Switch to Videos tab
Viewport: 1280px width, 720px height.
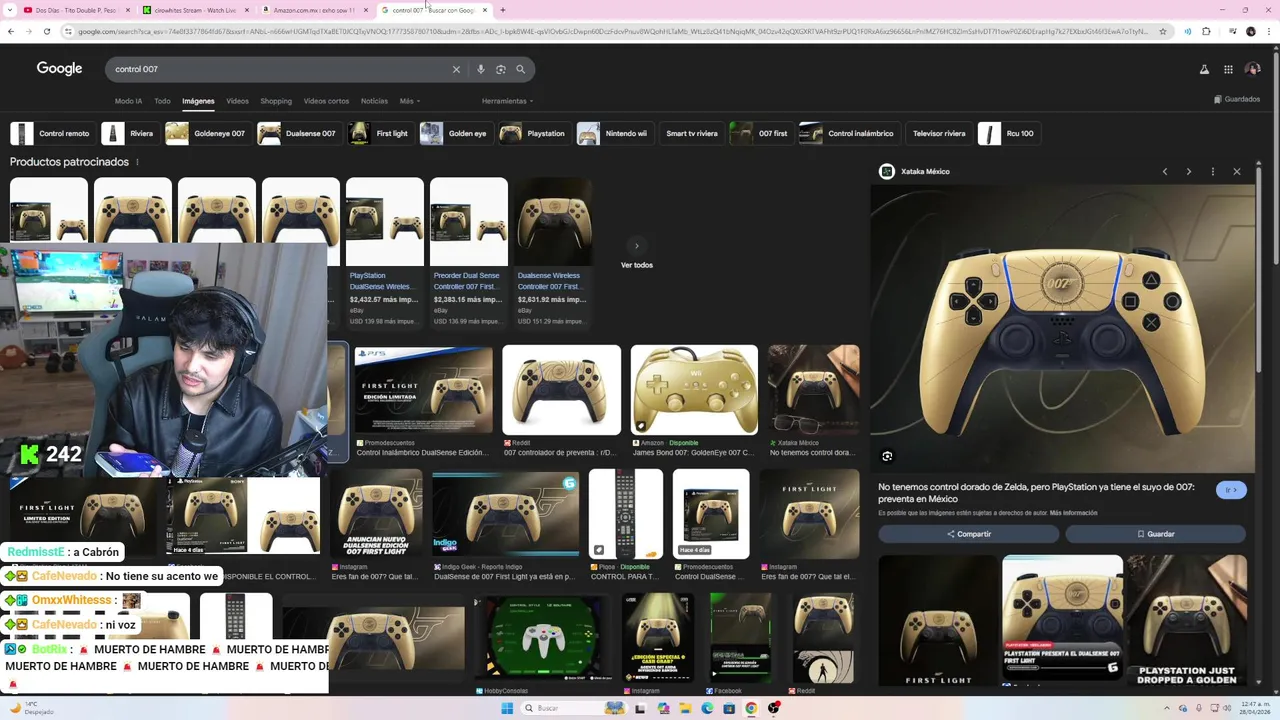237,101
